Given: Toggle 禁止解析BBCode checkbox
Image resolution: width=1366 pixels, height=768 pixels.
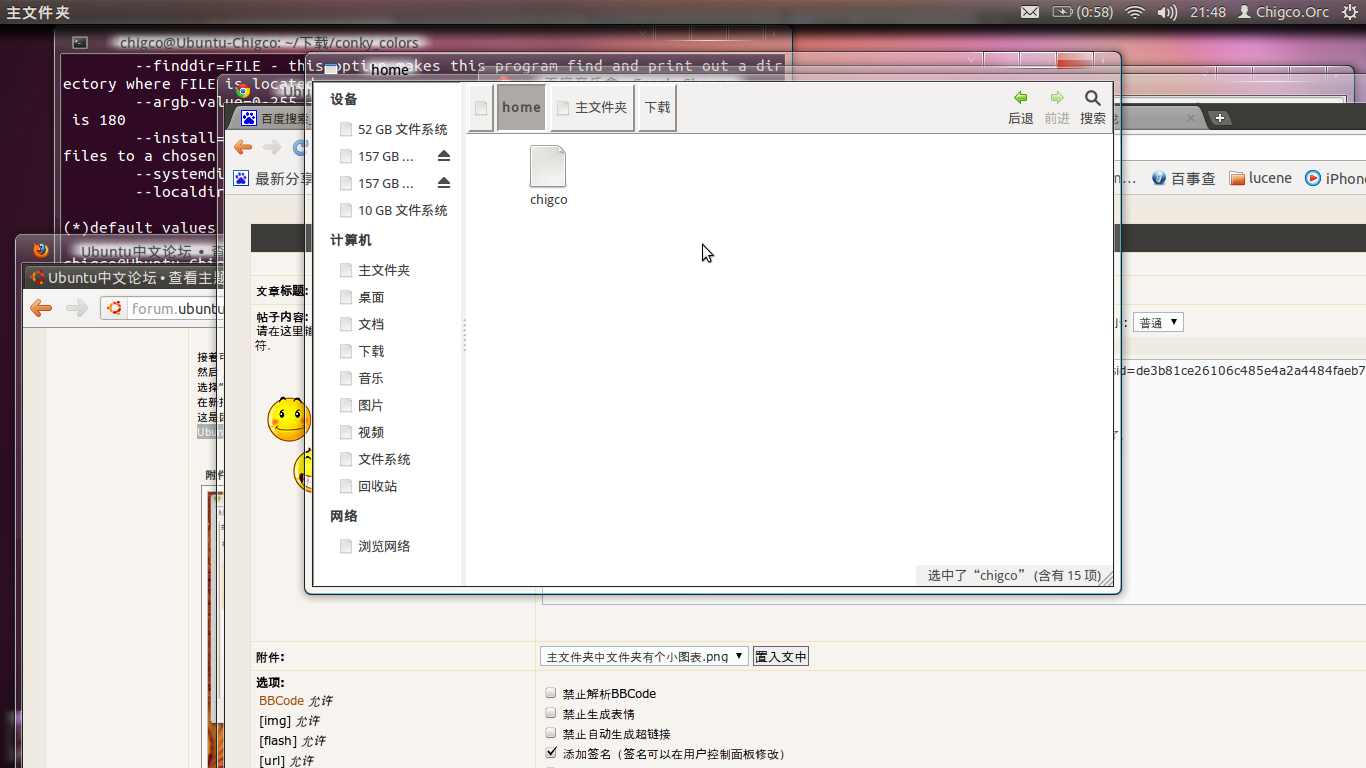Looking at the screenshot, I should (551, 693).
